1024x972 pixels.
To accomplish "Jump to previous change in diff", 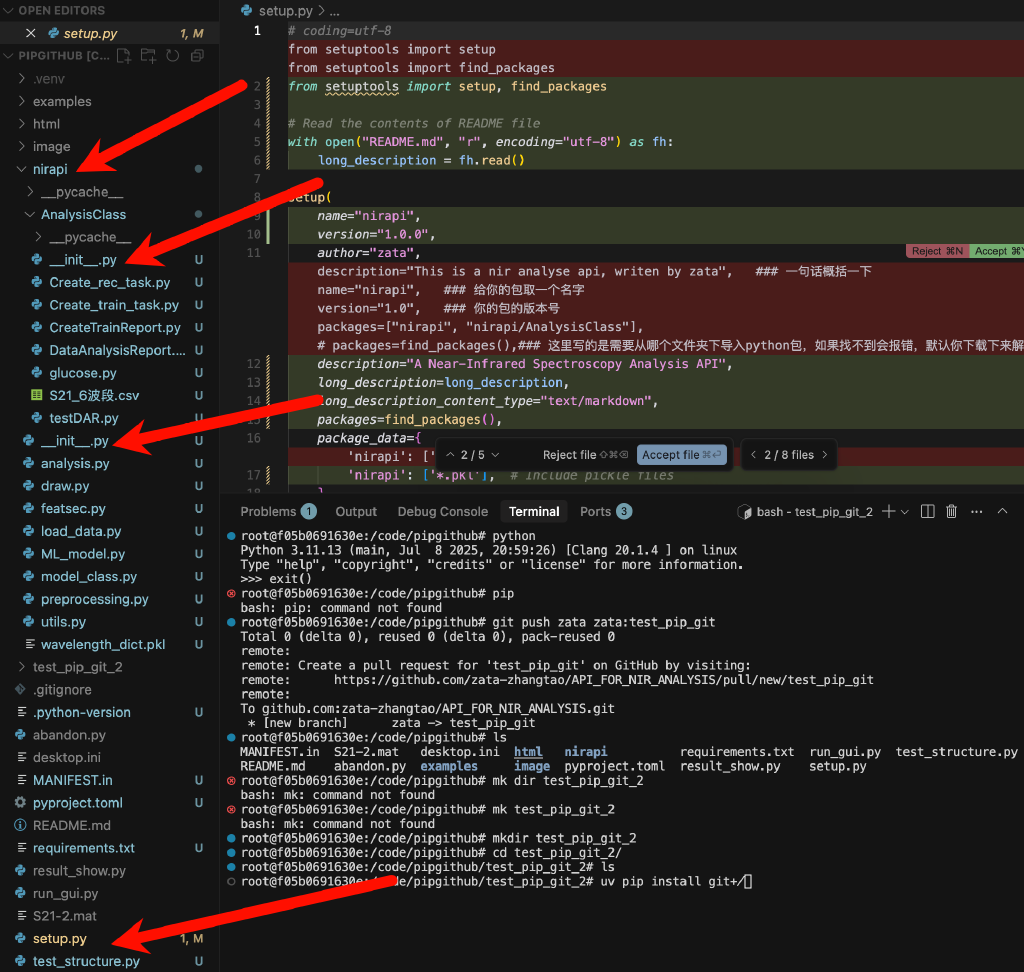I will (450, 455).
